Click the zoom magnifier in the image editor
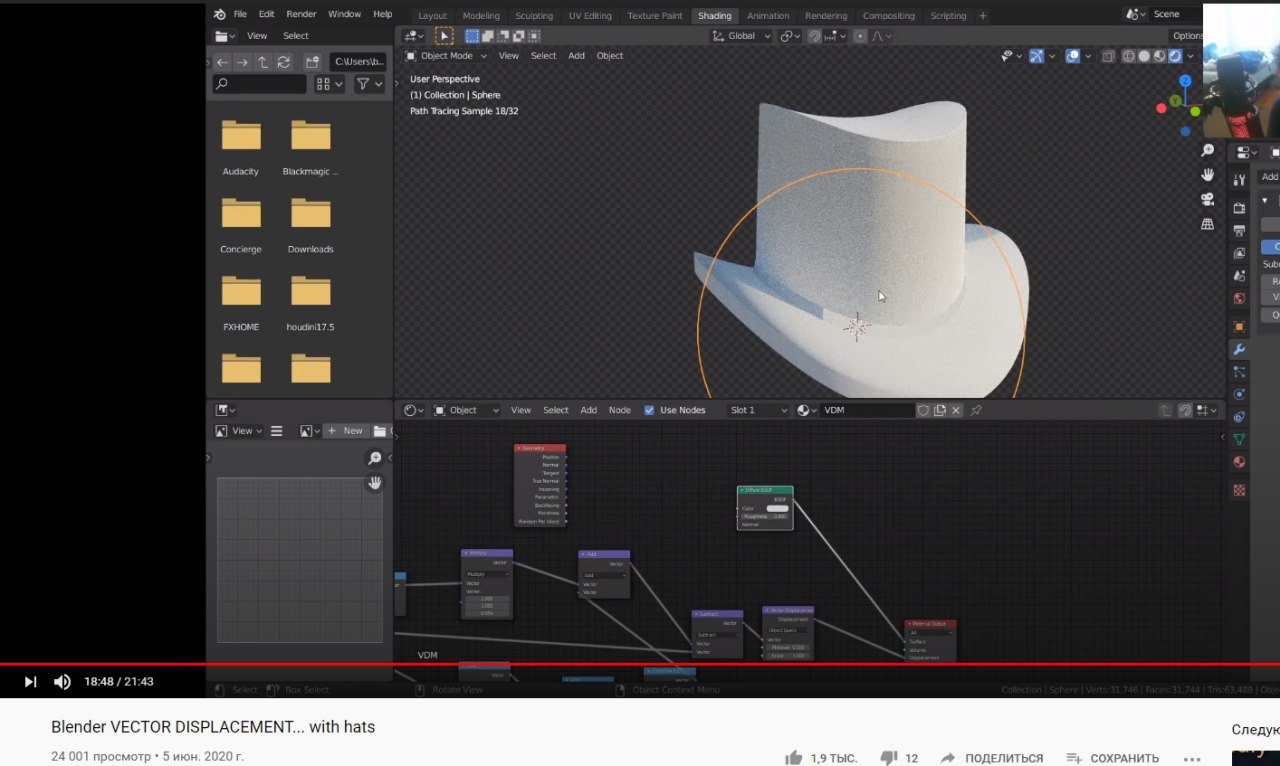The width and height of the screenshot is (1280, 766). point(375,458)
